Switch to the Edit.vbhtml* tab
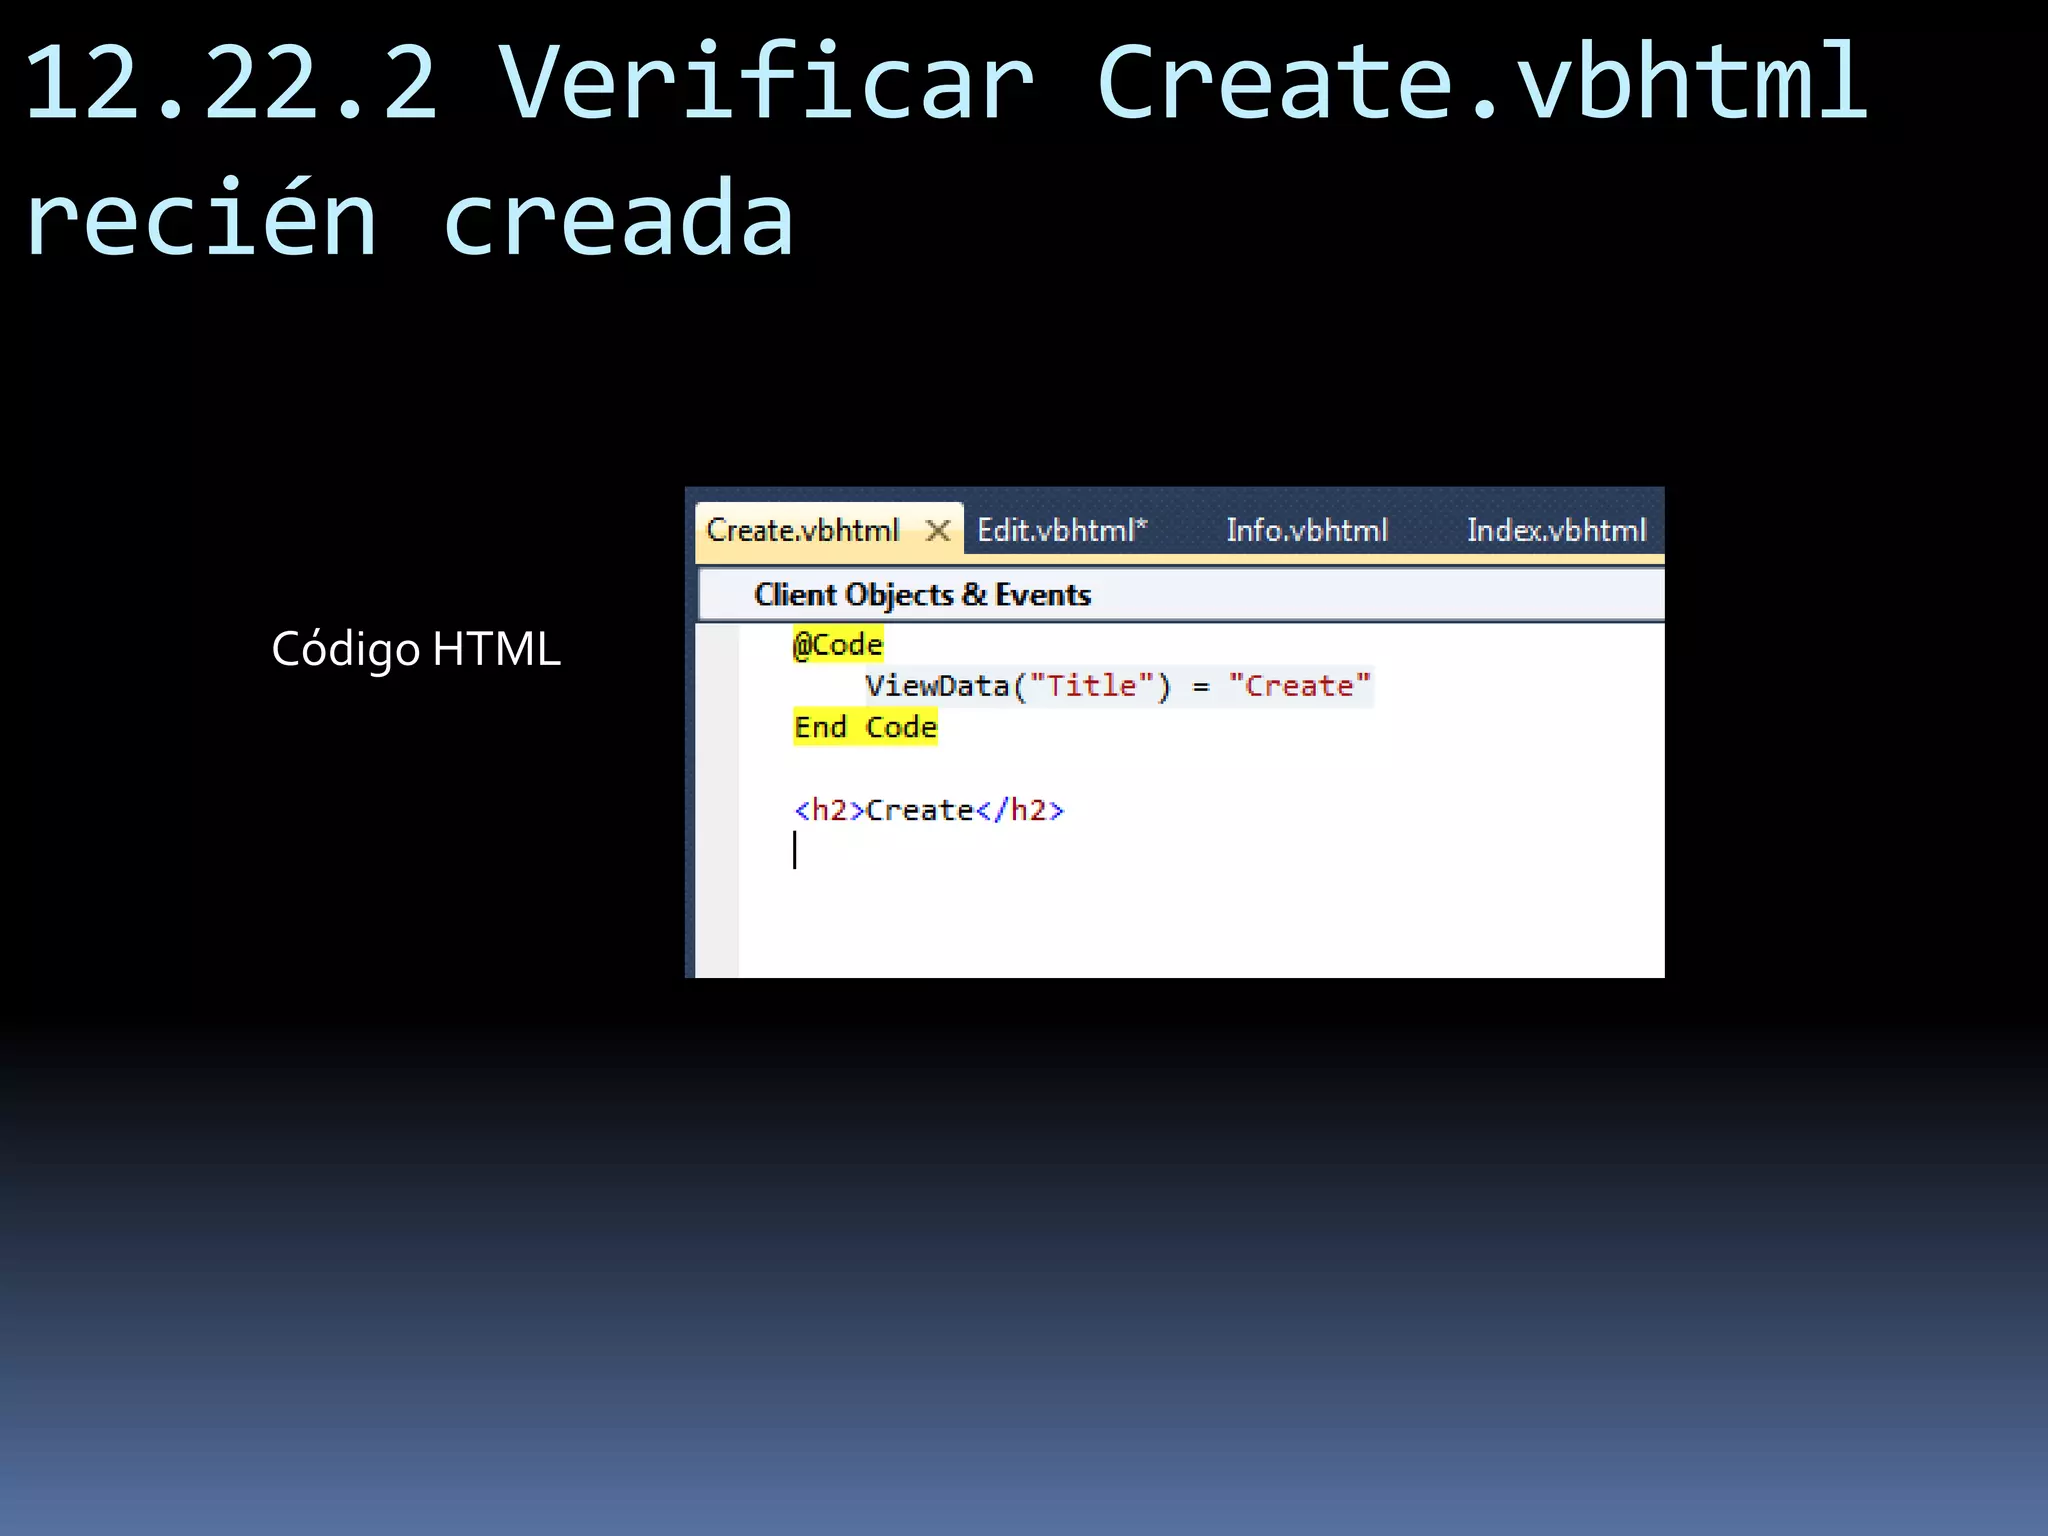 [1061, 530]
